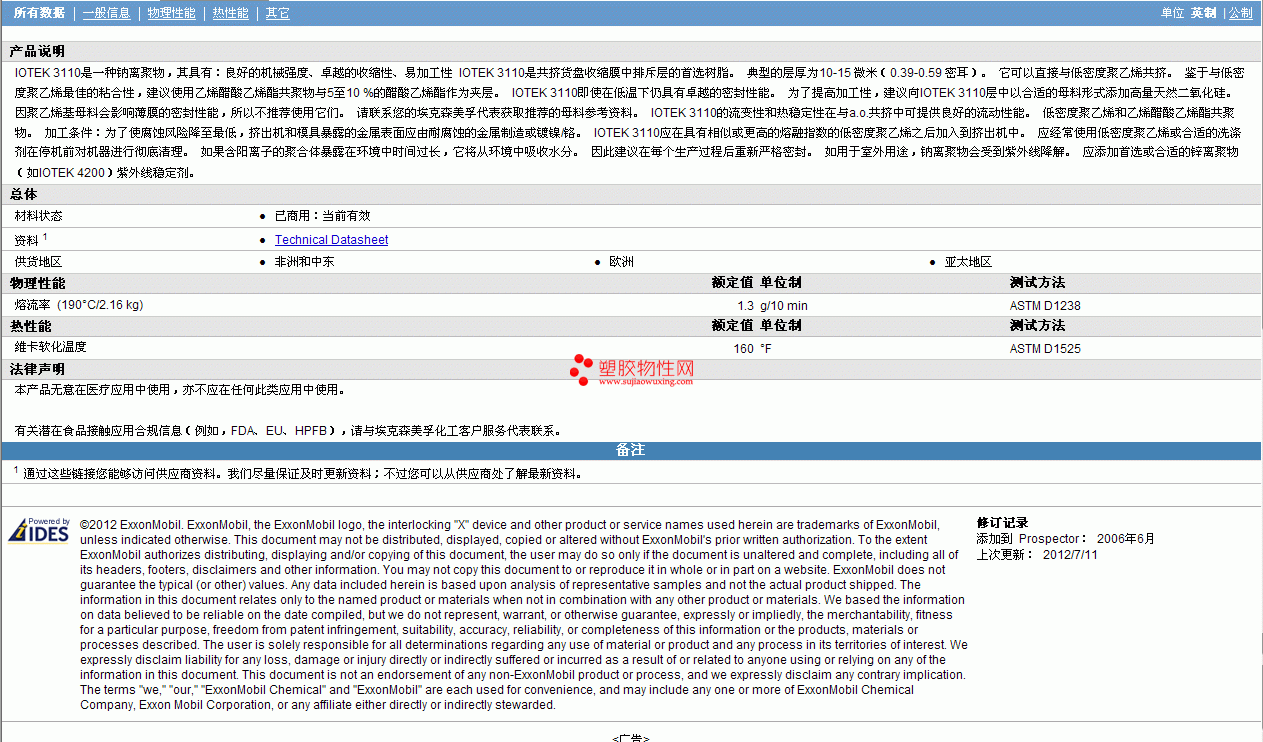The height and width of the screenshot is (742, 1263).
Task: Select the ASTM D1238 test method cell
Action: pos(1045,306)
